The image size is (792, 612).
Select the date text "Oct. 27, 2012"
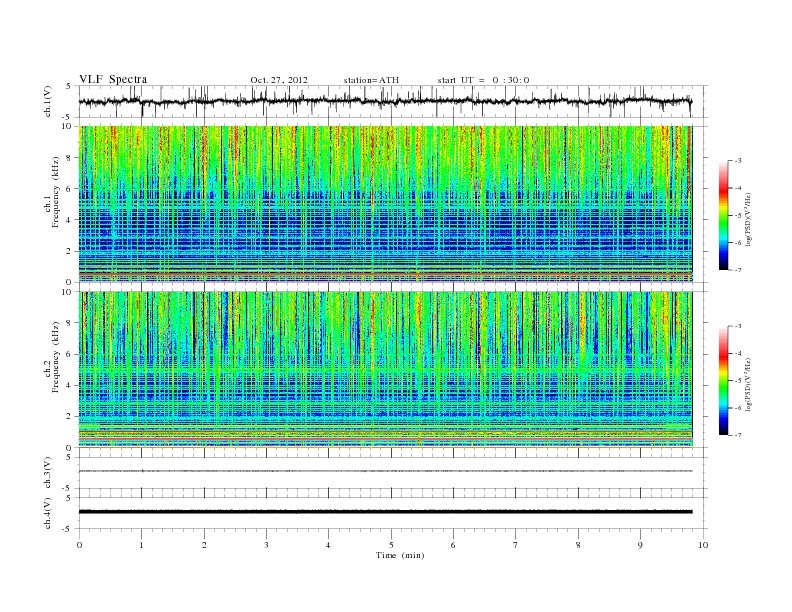tap(279, 80)
